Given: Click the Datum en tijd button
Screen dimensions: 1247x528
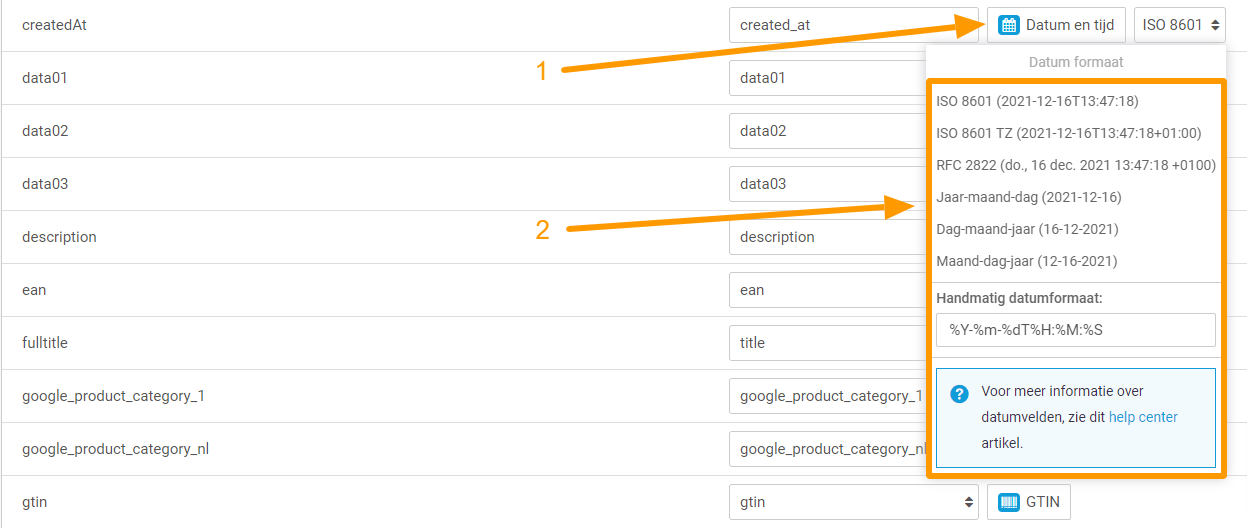Looking at the screenshot, I should coord(1057,25).
